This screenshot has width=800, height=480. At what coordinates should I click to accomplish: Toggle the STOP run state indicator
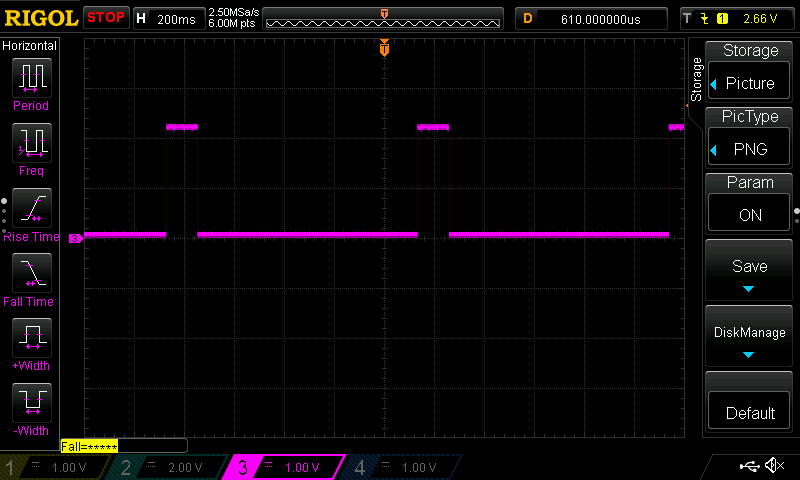tap(106, 17)
